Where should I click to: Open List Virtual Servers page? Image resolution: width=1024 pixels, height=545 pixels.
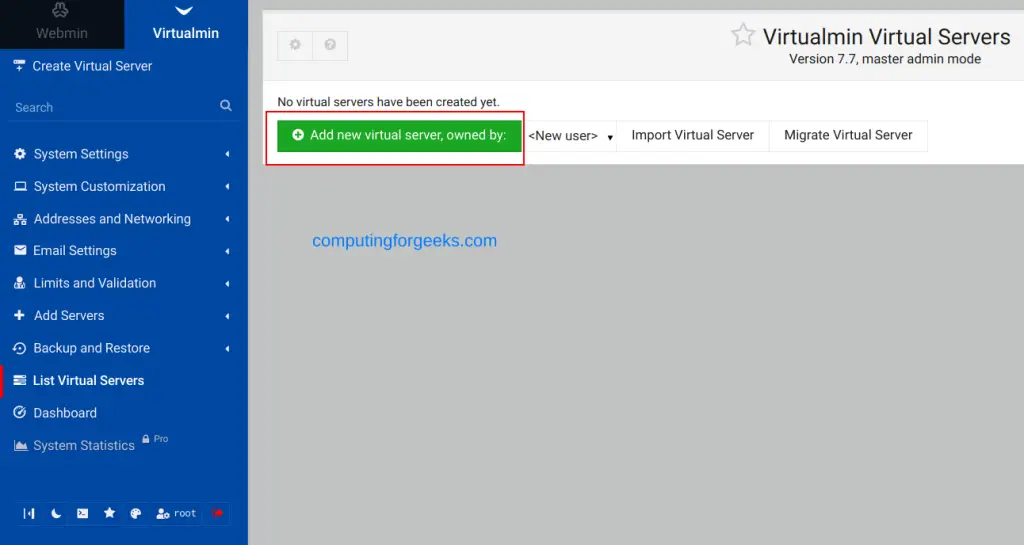point(123,381)
